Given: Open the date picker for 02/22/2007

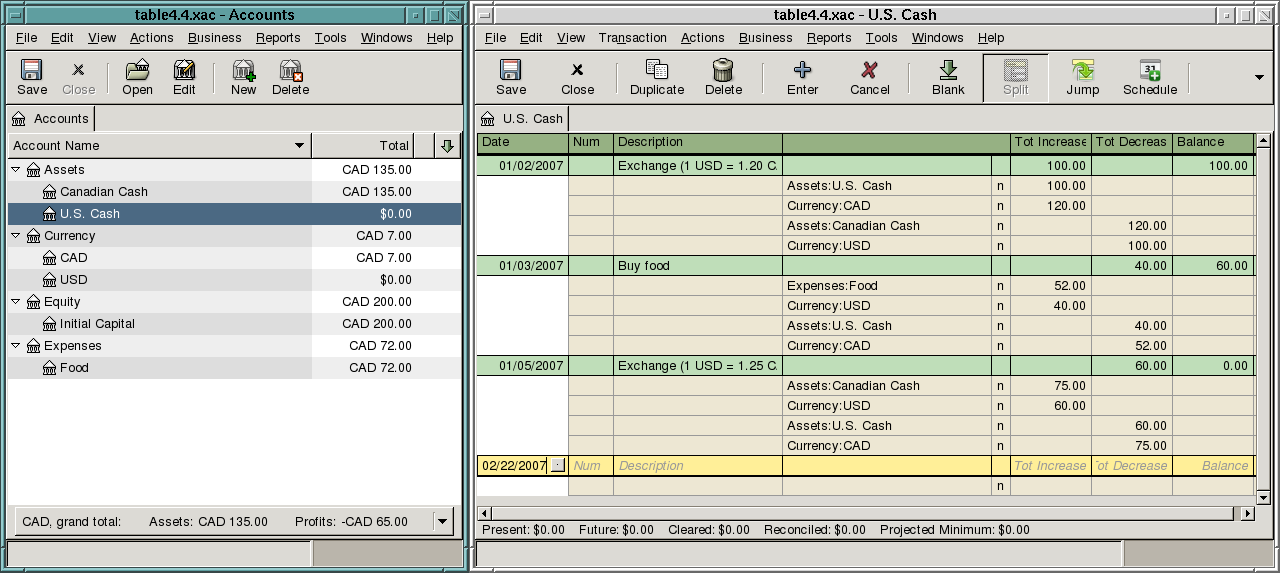Looking at the screenshot, I should click(x=557, y=466).
